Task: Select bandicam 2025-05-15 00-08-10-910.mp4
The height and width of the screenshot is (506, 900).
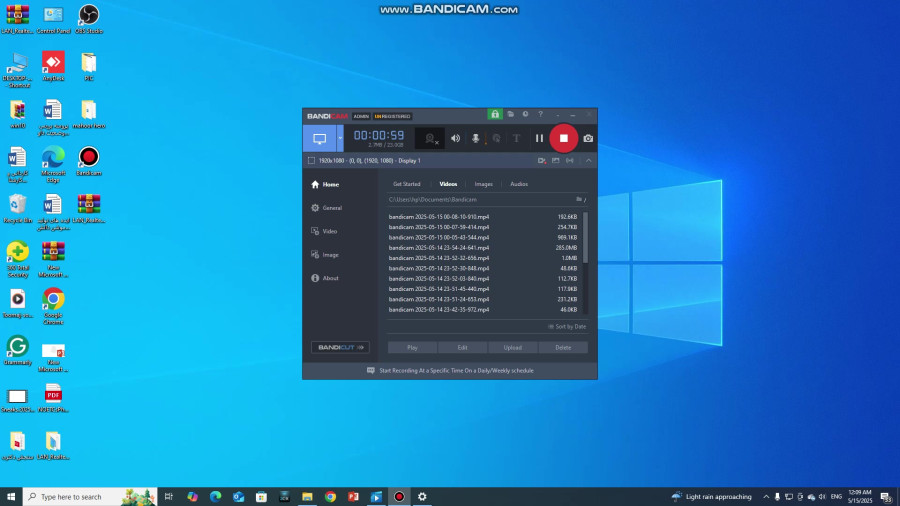Action: [483, 217]
